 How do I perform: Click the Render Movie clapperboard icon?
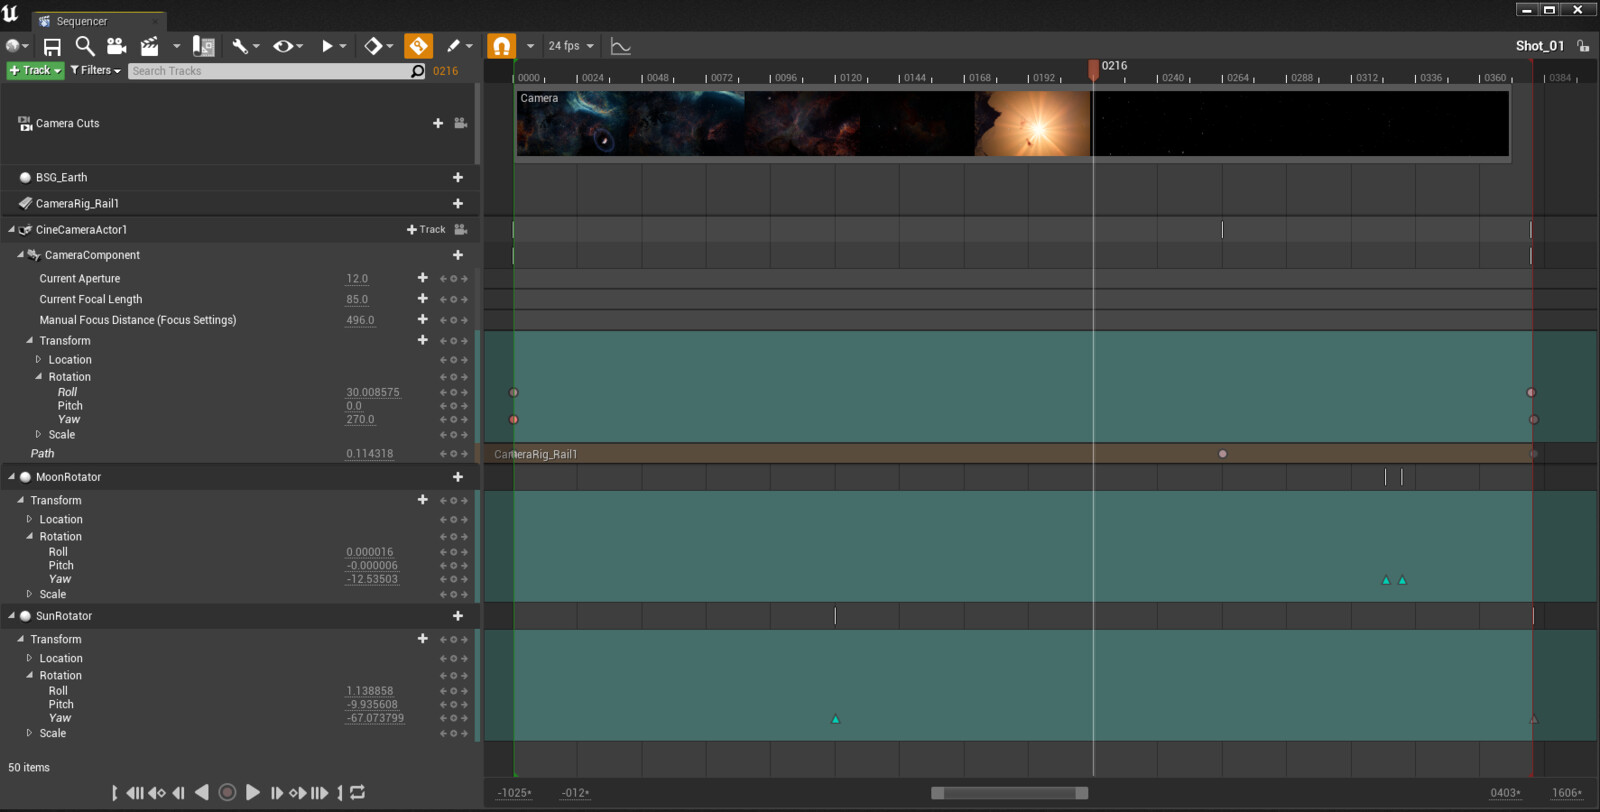(x=150, y=46)
